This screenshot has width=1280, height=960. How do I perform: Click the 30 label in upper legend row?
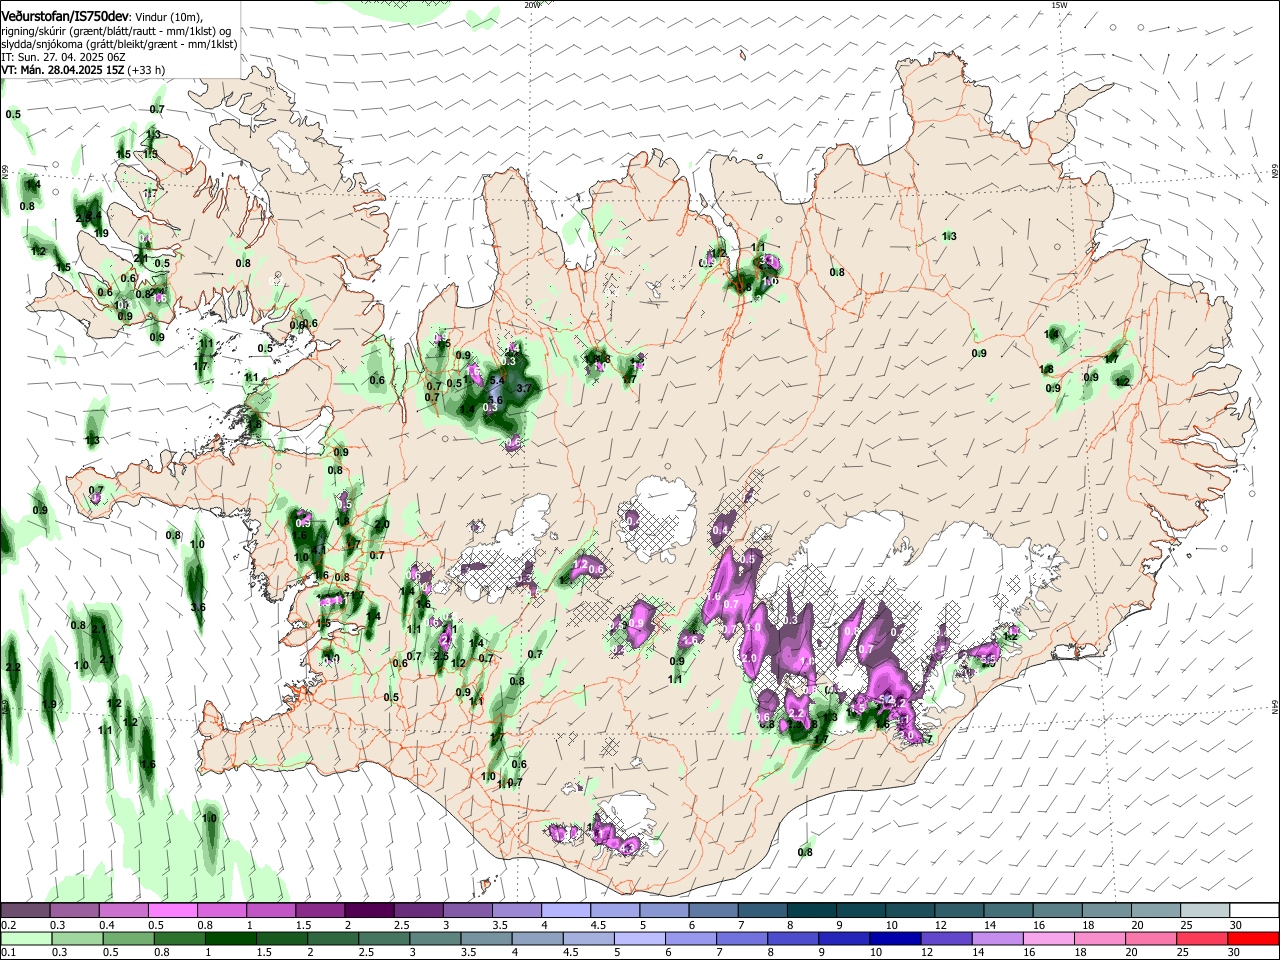(1235, 925)
